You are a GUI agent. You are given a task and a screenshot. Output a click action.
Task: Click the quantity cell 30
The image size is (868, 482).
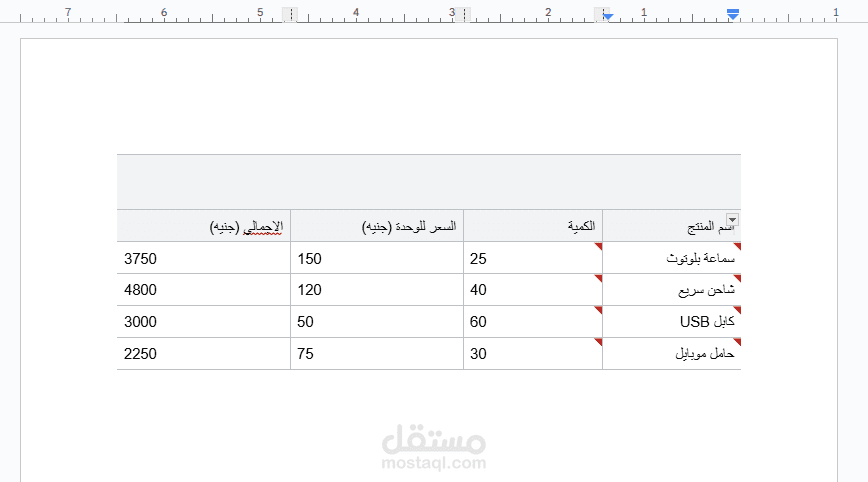[x=533, y=354]
